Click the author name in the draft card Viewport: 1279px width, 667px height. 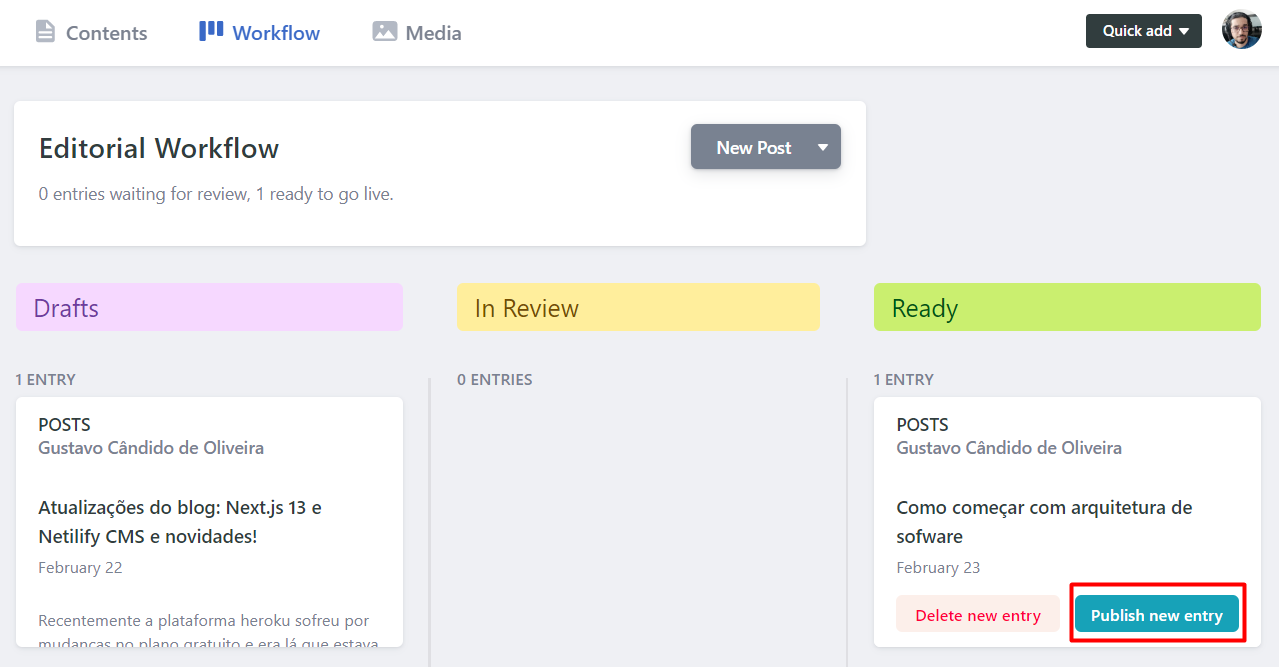(151, 448)
